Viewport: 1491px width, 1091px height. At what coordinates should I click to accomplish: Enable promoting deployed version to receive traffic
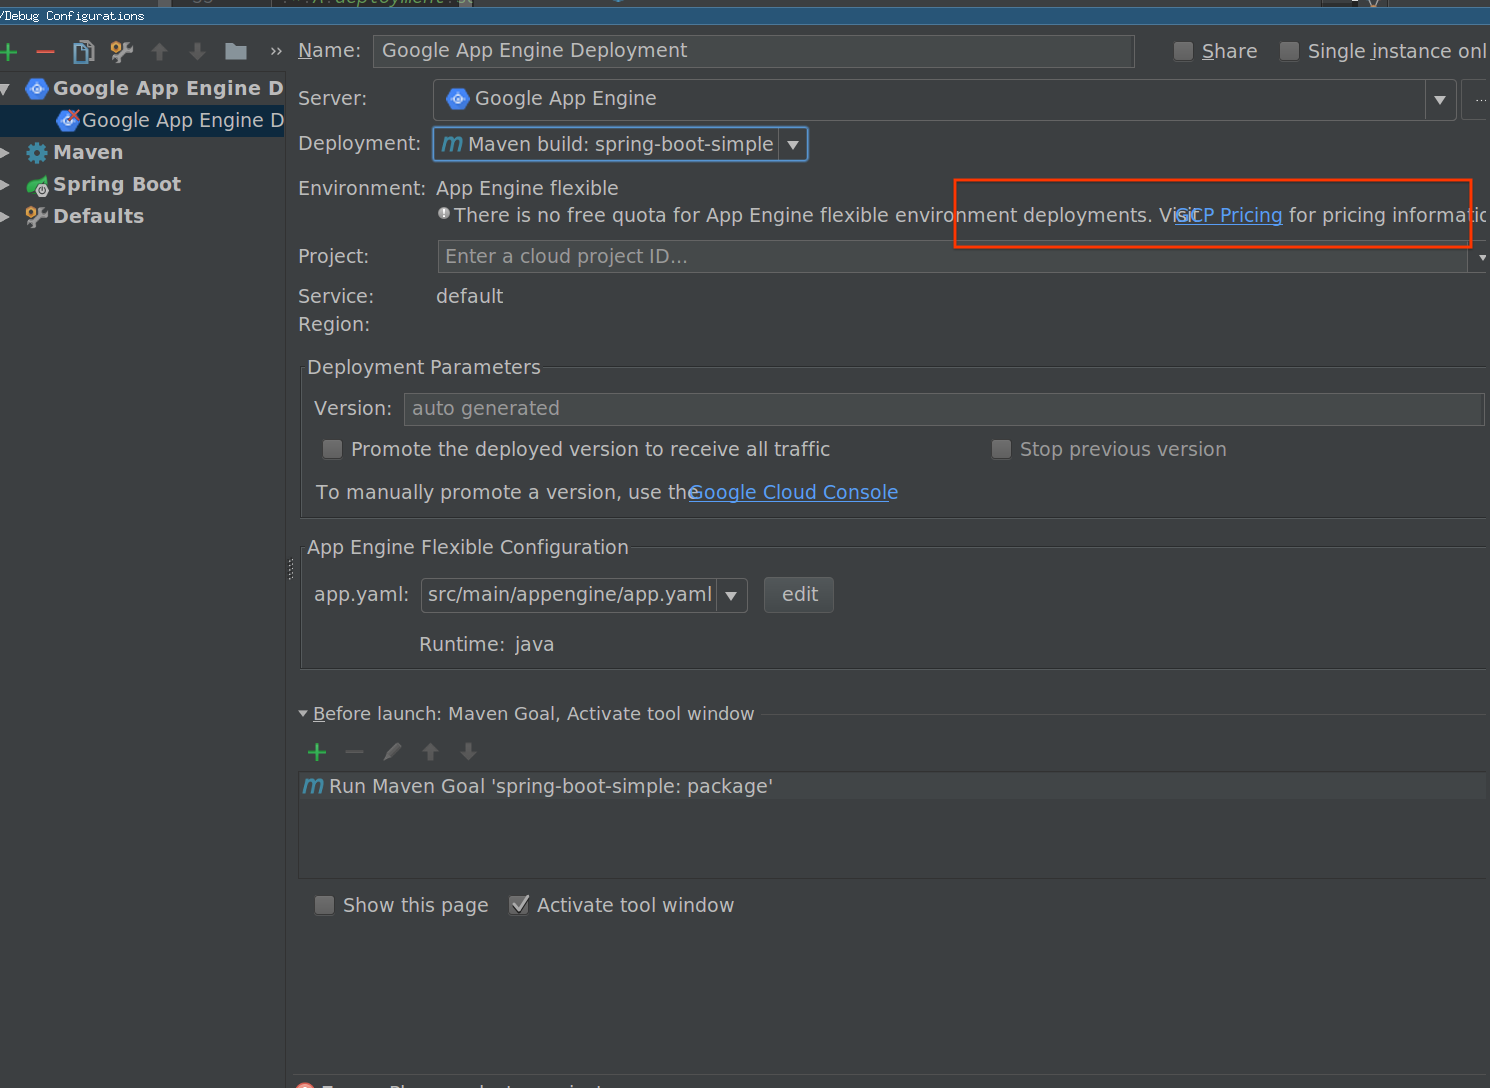coord(331,449)
